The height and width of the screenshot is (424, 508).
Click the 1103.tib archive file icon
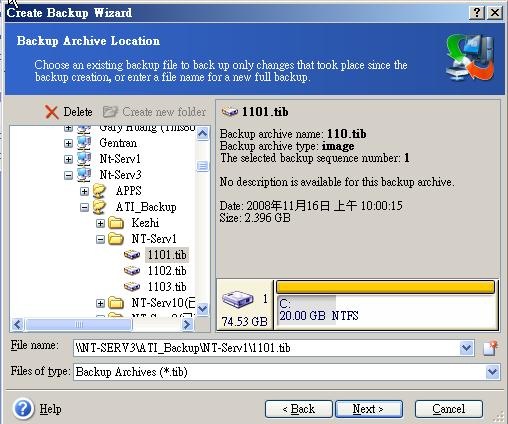[132, 287]
